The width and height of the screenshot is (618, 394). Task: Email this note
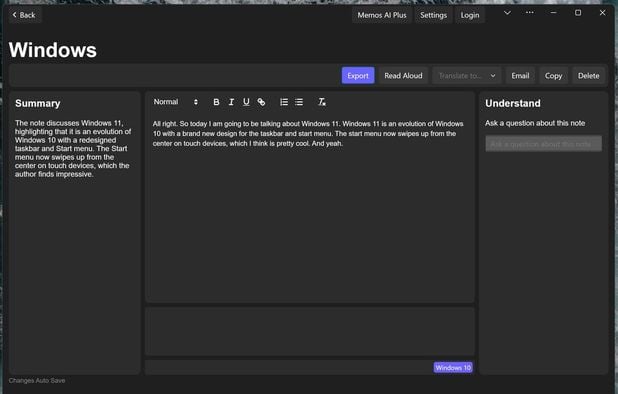520,76
